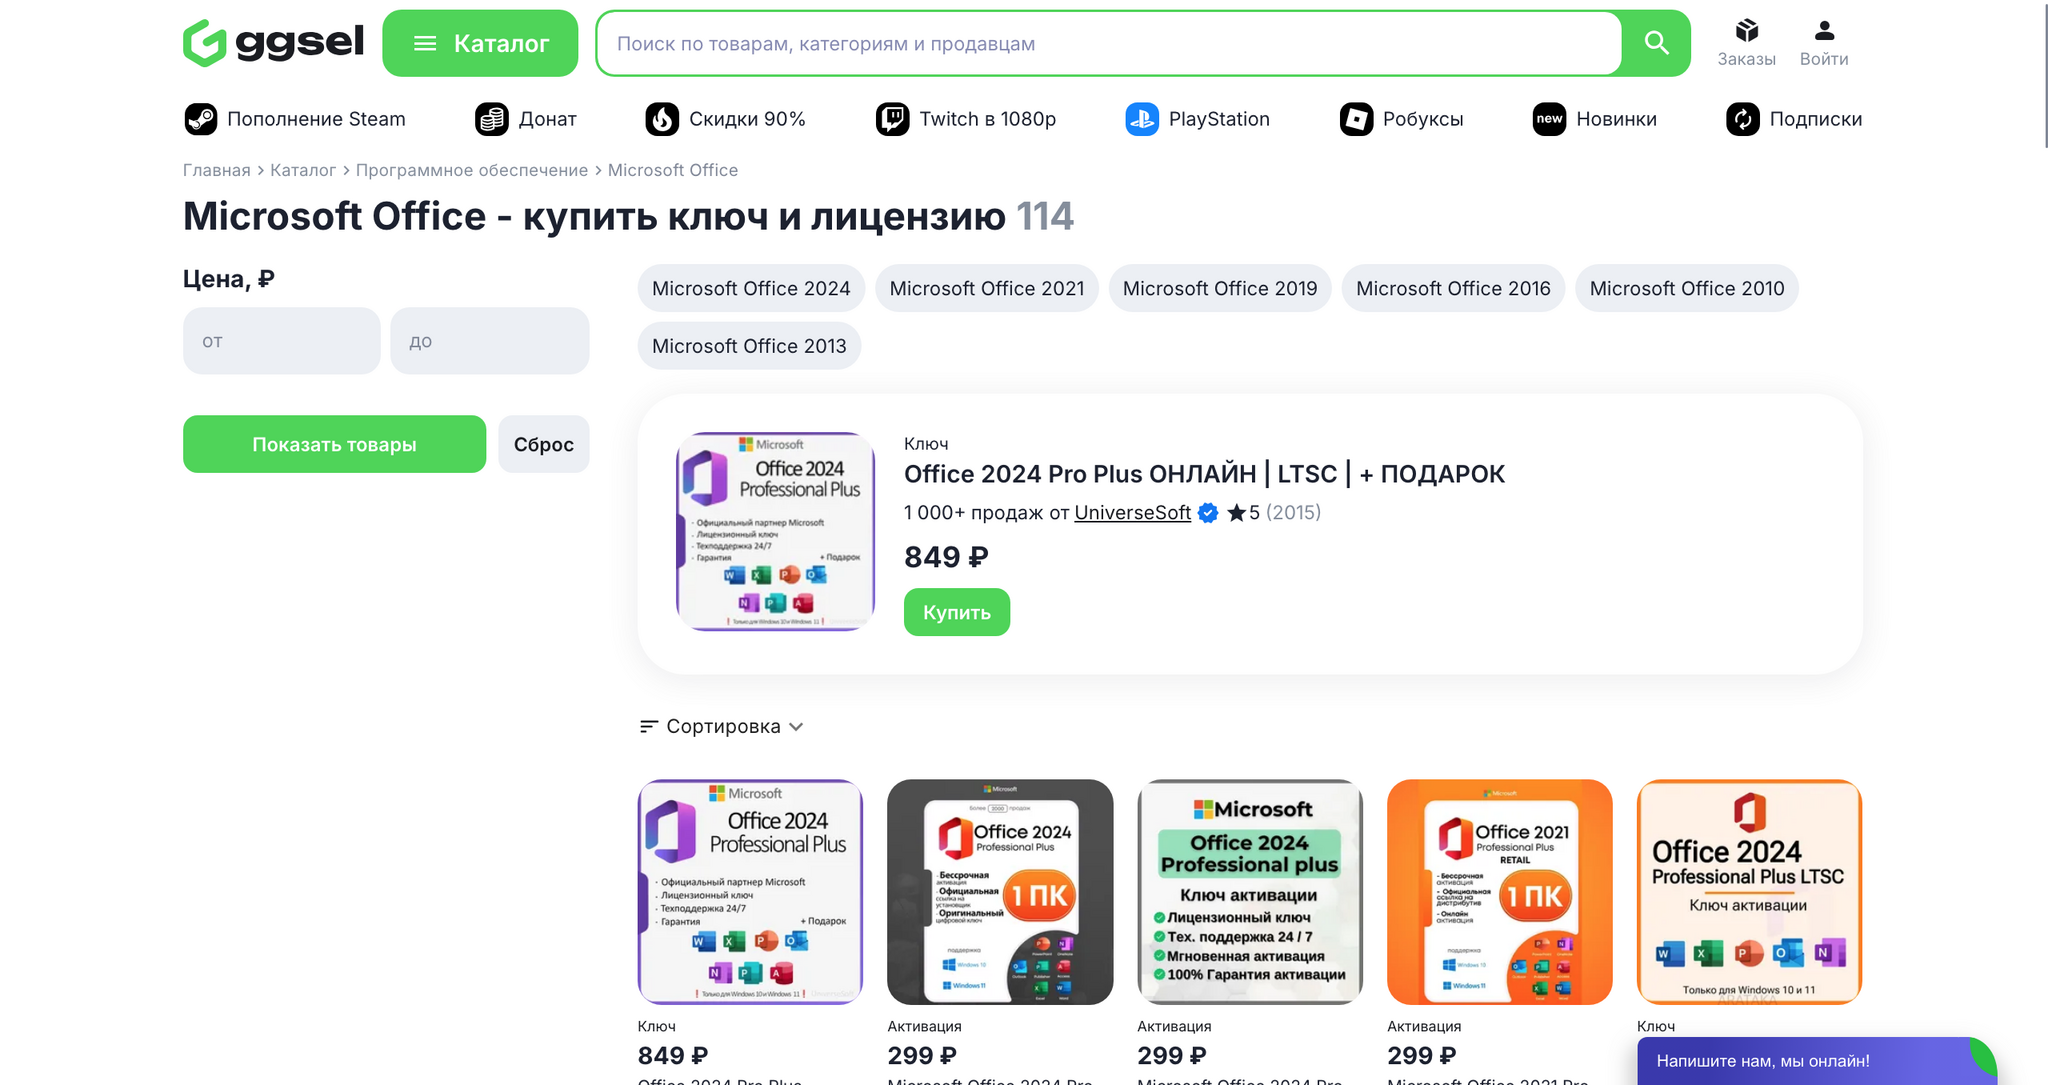Open the Orders box icon
Screen dimensions: 2048x1085
tap(1746, 31)
